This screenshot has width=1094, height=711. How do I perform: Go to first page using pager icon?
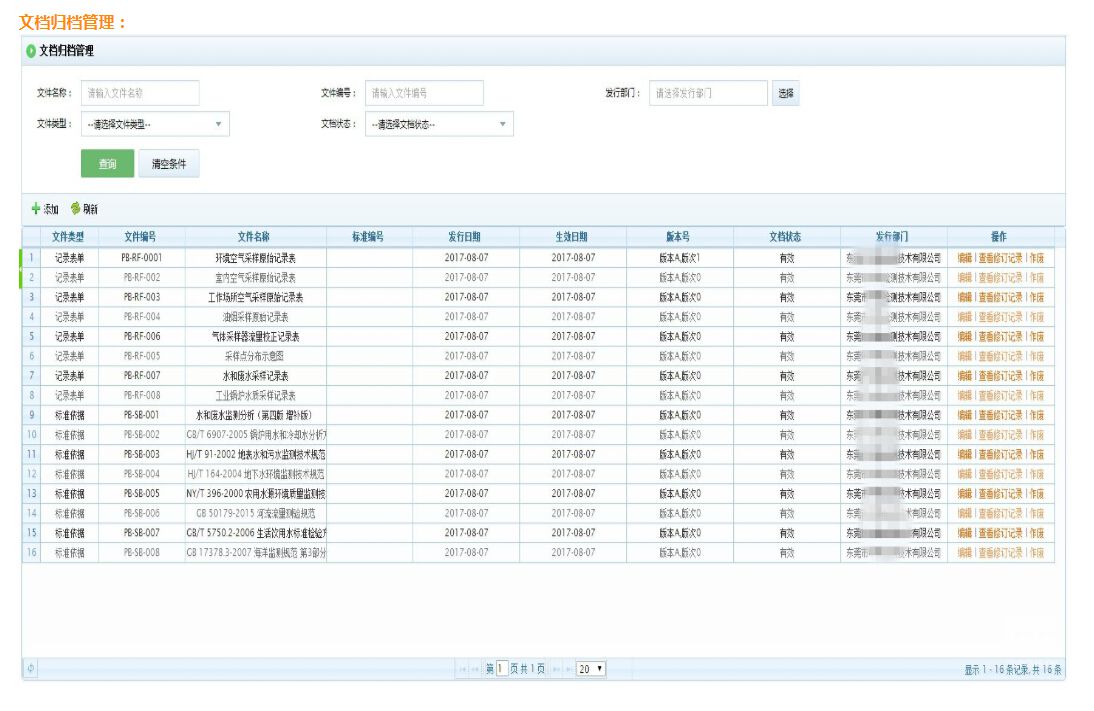pos(462,669)
